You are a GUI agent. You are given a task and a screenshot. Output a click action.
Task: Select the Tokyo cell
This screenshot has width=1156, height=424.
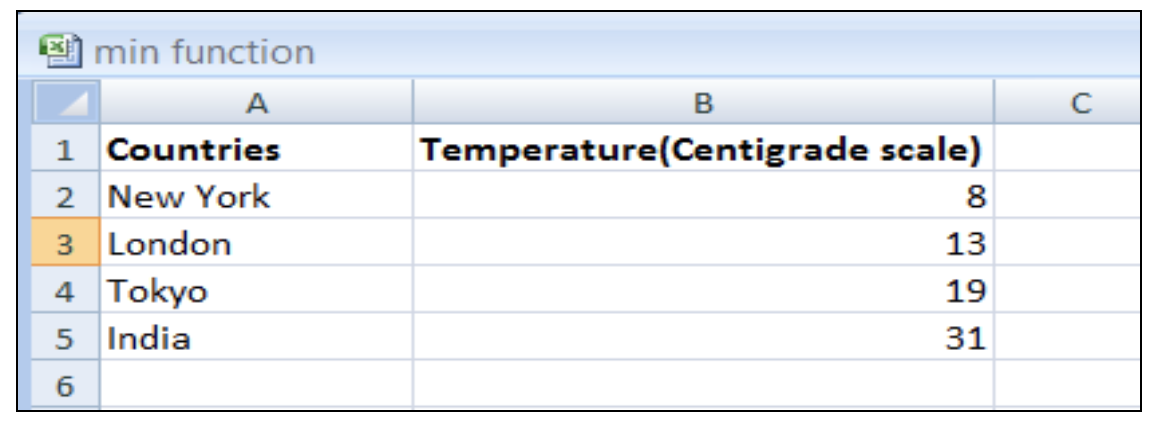pos(257,289)
